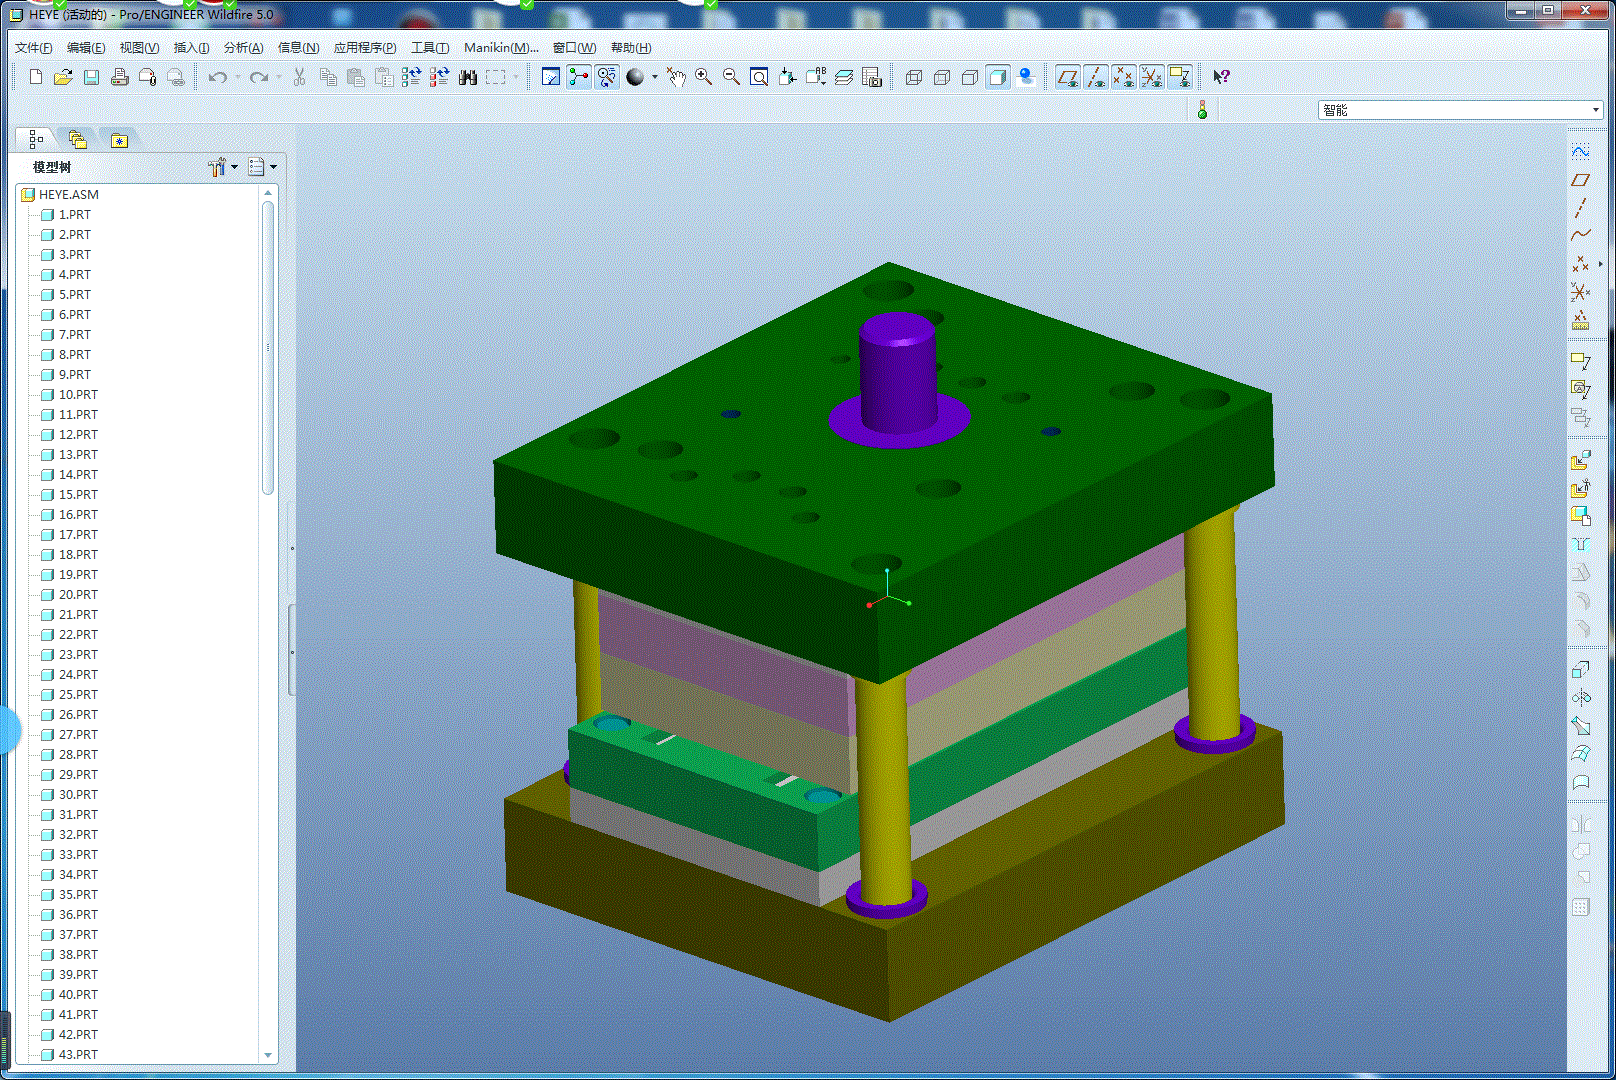1616x1080 pixels.
Task: Open the layers tool in the toolbar
Action: [x=844, y=77]
